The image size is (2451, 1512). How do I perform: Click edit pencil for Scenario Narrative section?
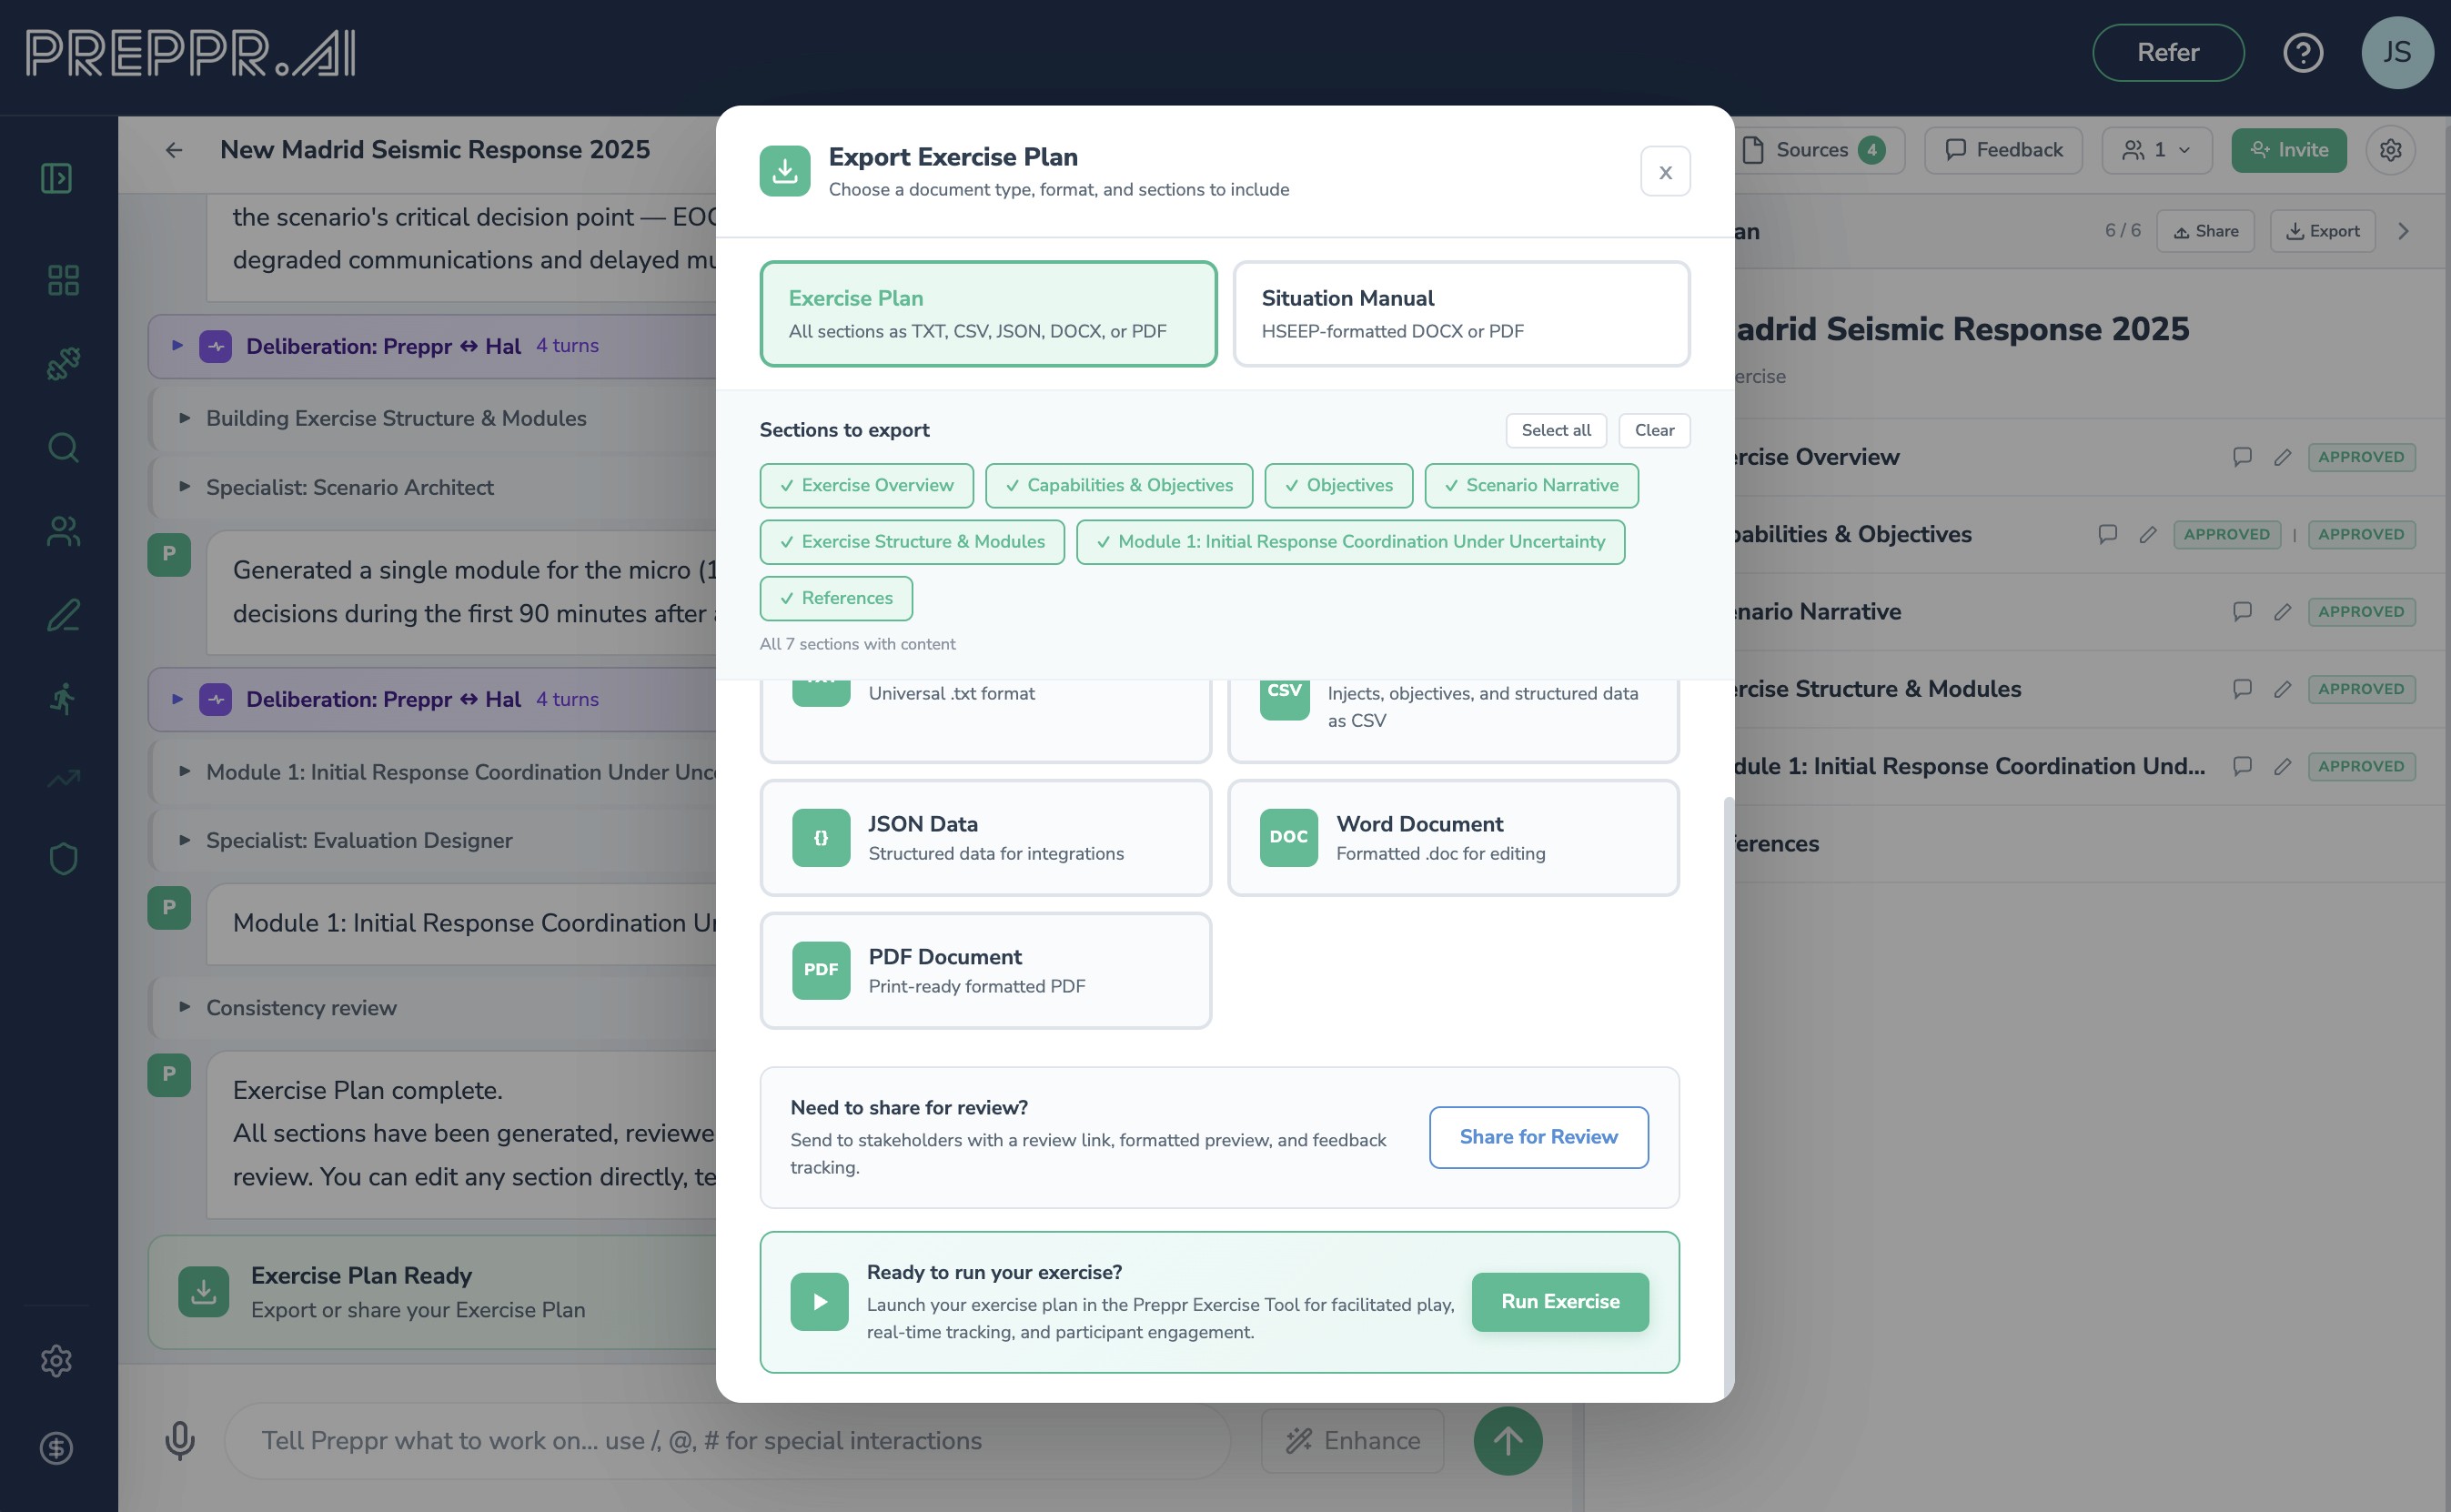(x=2282, y=612)
